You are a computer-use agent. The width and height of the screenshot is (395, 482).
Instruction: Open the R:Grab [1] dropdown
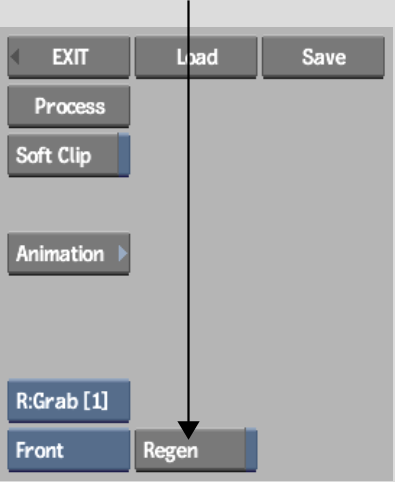pyautogui.click(x=69, y=401)
